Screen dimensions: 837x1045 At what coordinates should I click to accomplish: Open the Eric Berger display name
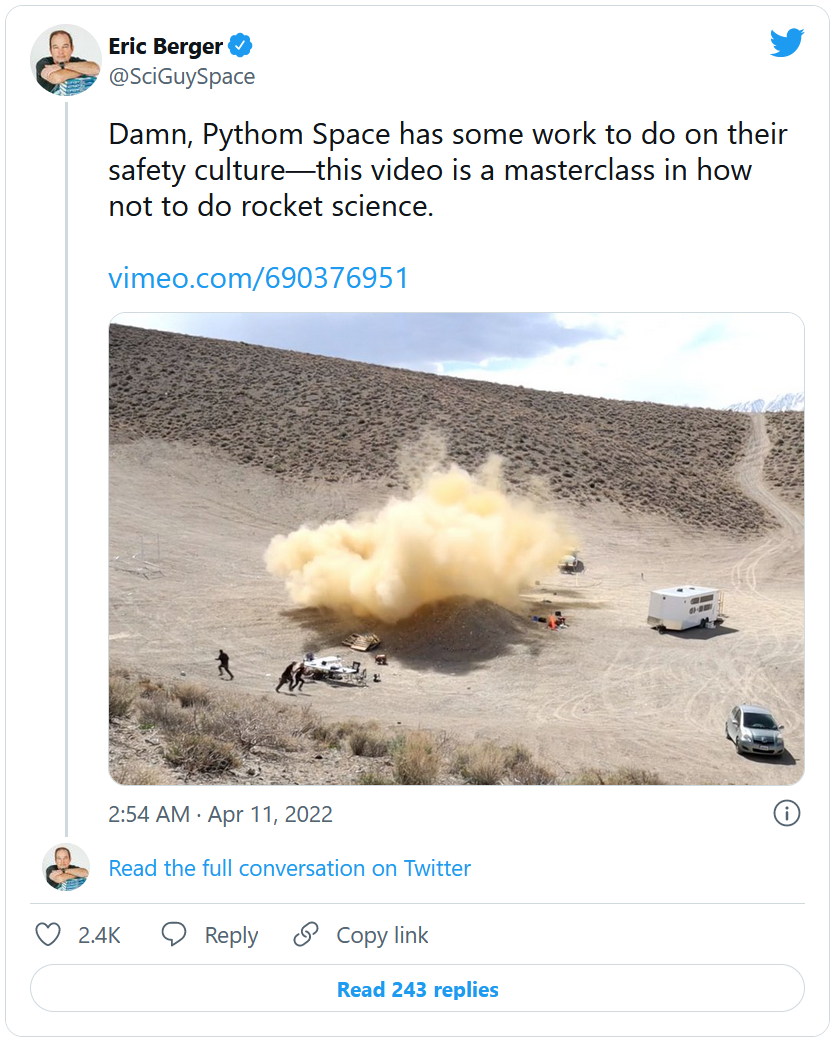pos(165,46)
